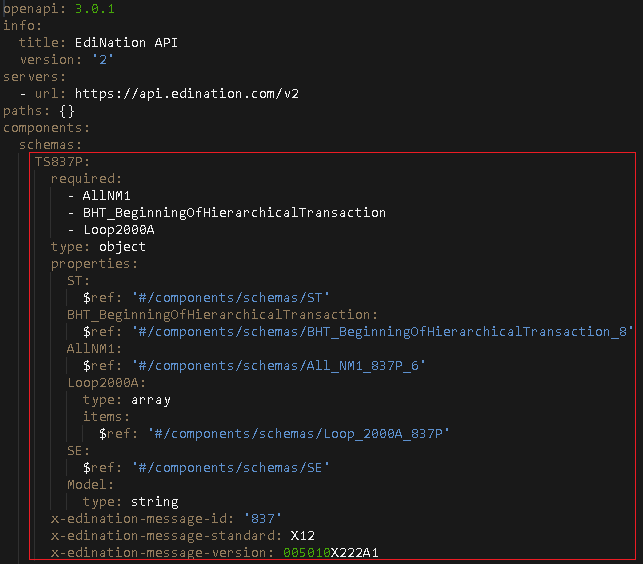Image resolution: width=643 pixels, height=564 pixels.
Task: Select the AllNM1 required list entry
Action: point(106,196)
